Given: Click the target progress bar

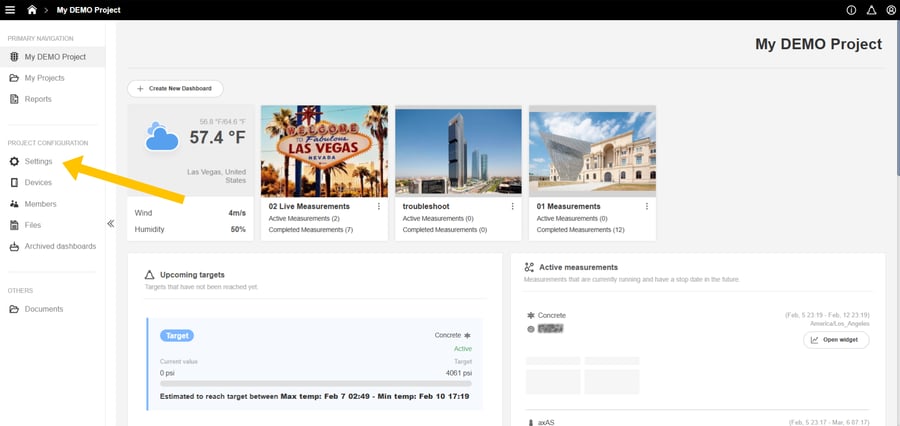Looking at the screenshot, I should point(315,383).
